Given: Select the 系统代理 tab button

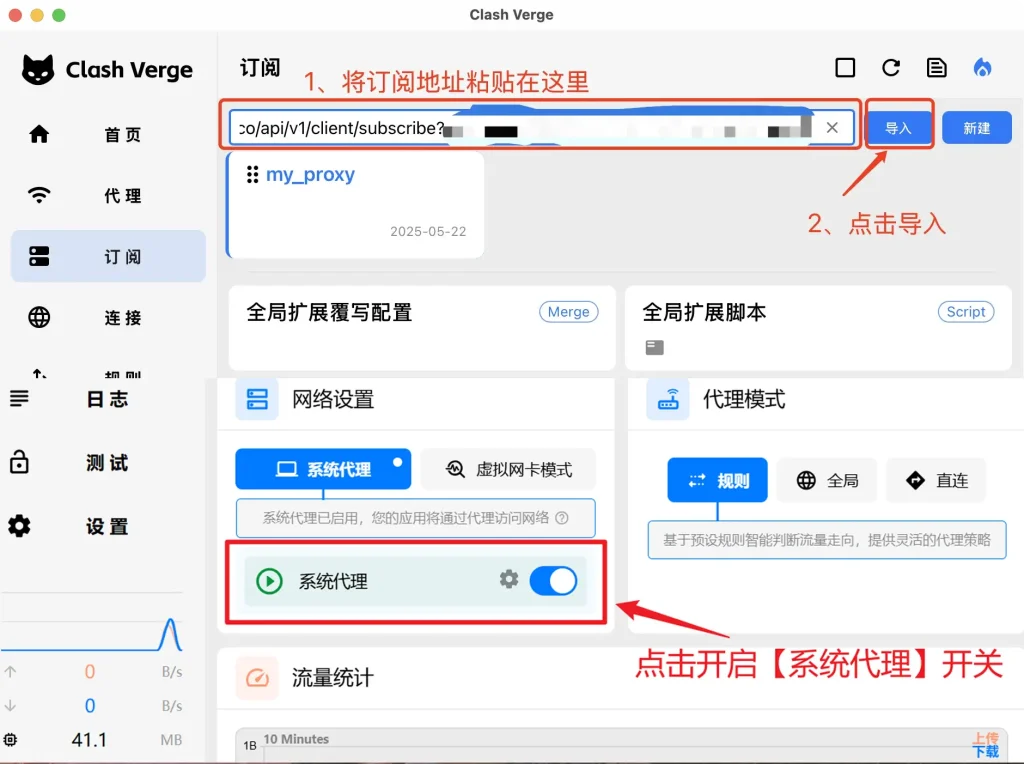Looking at the screenshot, I should pos(323,469).
